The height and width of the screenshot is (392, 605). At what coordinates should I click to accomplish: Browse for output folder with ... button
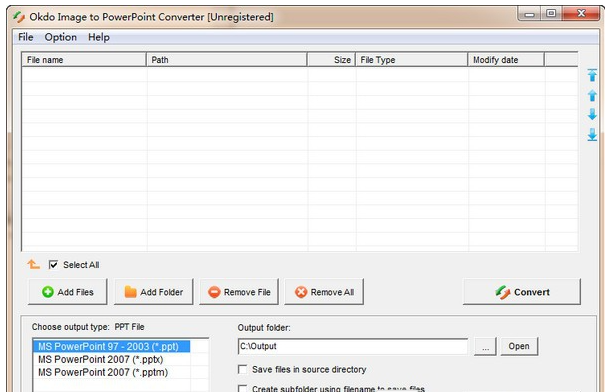pos(485,346)
